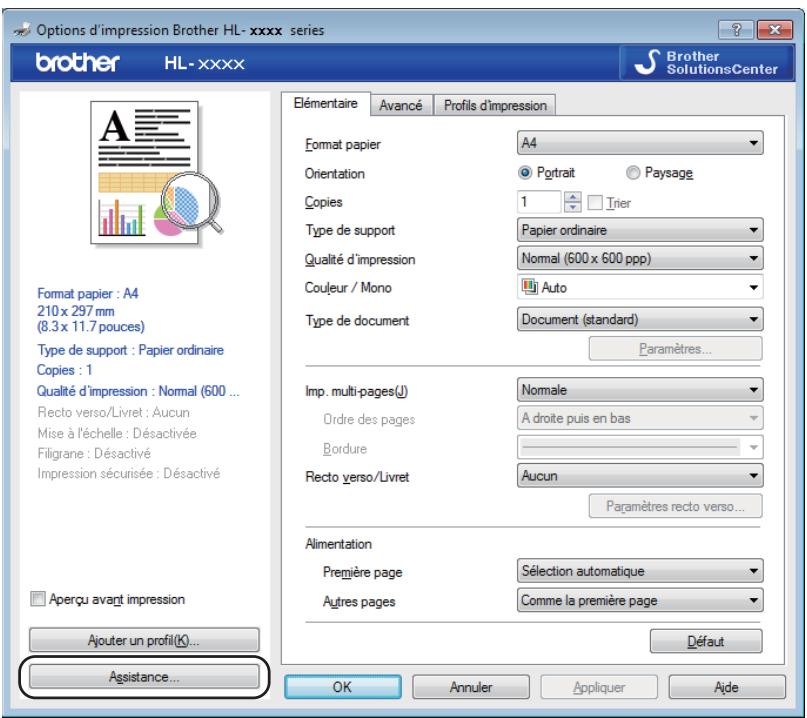Click the Assistance button
This screenshot has width=807, height=718.
144,676
